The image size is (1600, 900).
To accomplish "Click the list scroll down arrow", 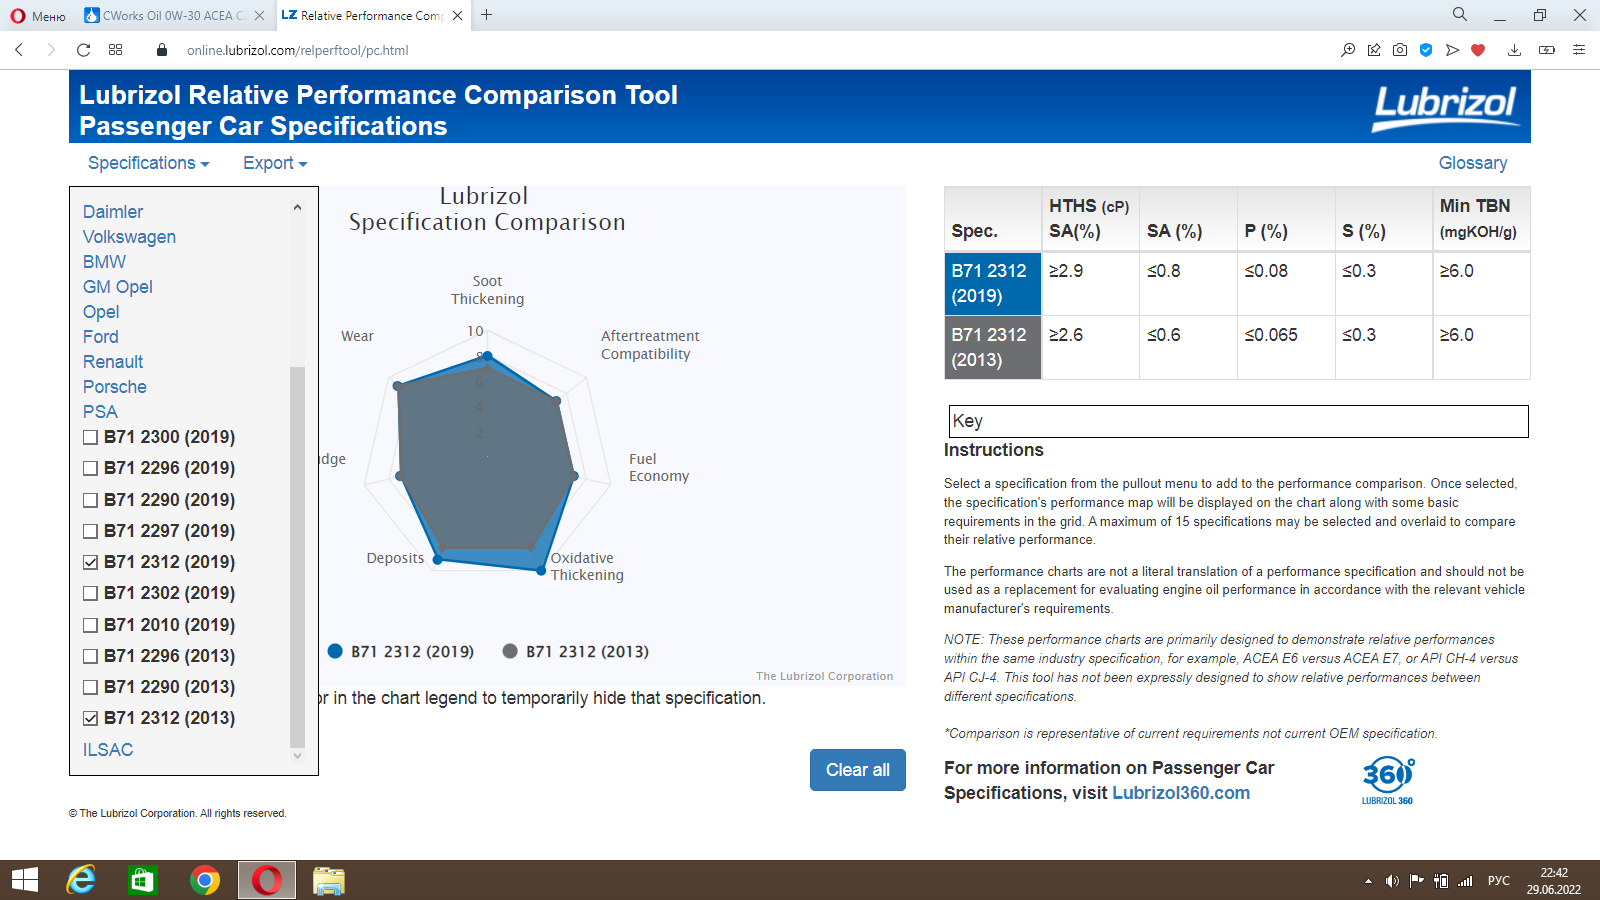I will tap(297, 756).
